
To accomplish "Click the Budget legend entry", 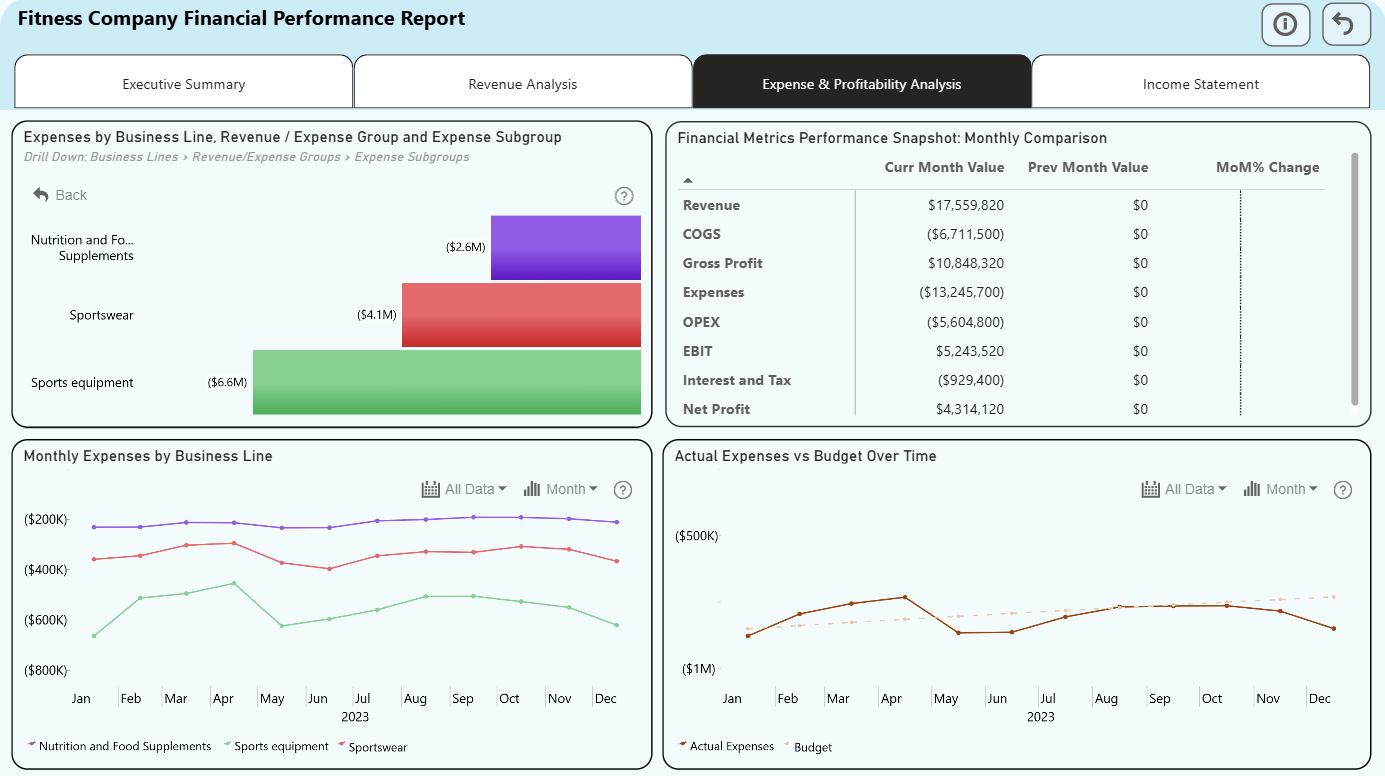I will pos(809,747).
